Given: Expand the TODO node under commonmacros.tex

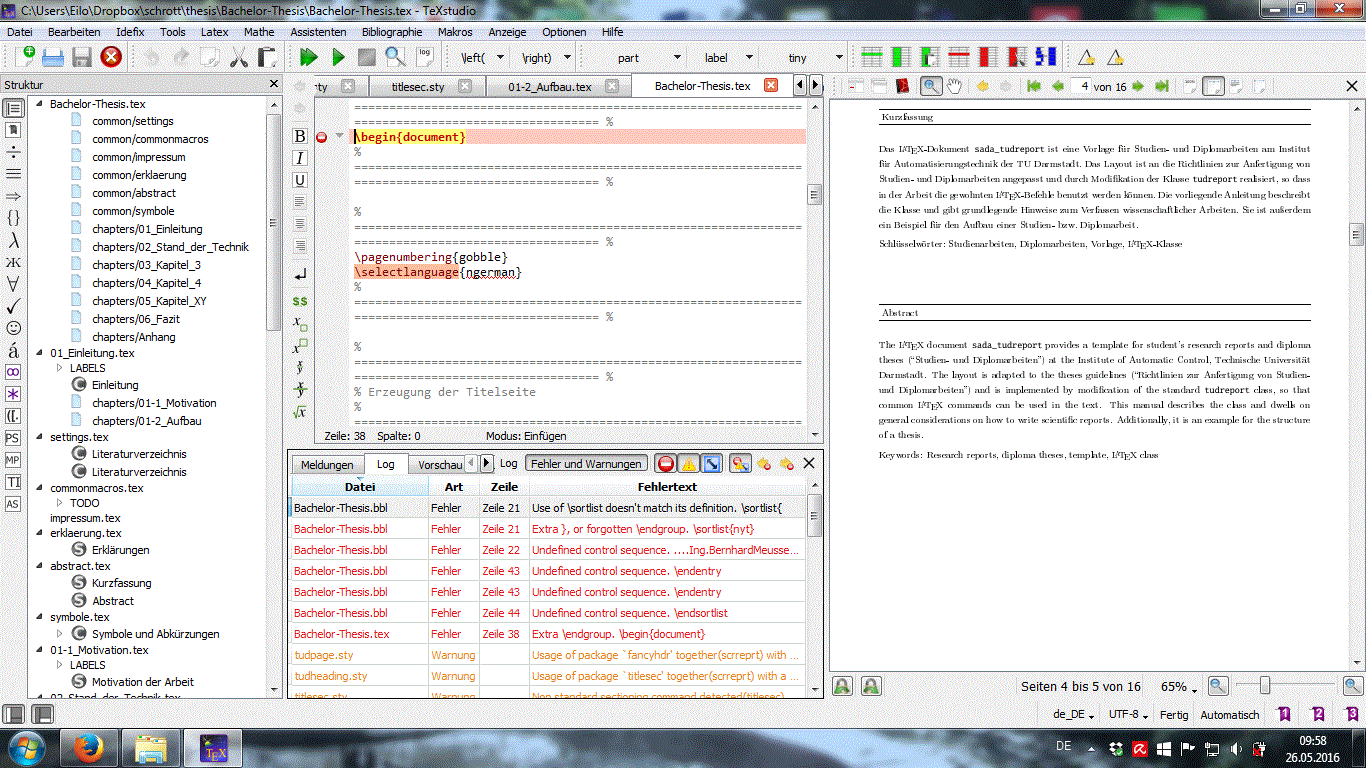Looking at the screenshot, I should (x=60, y=503).
